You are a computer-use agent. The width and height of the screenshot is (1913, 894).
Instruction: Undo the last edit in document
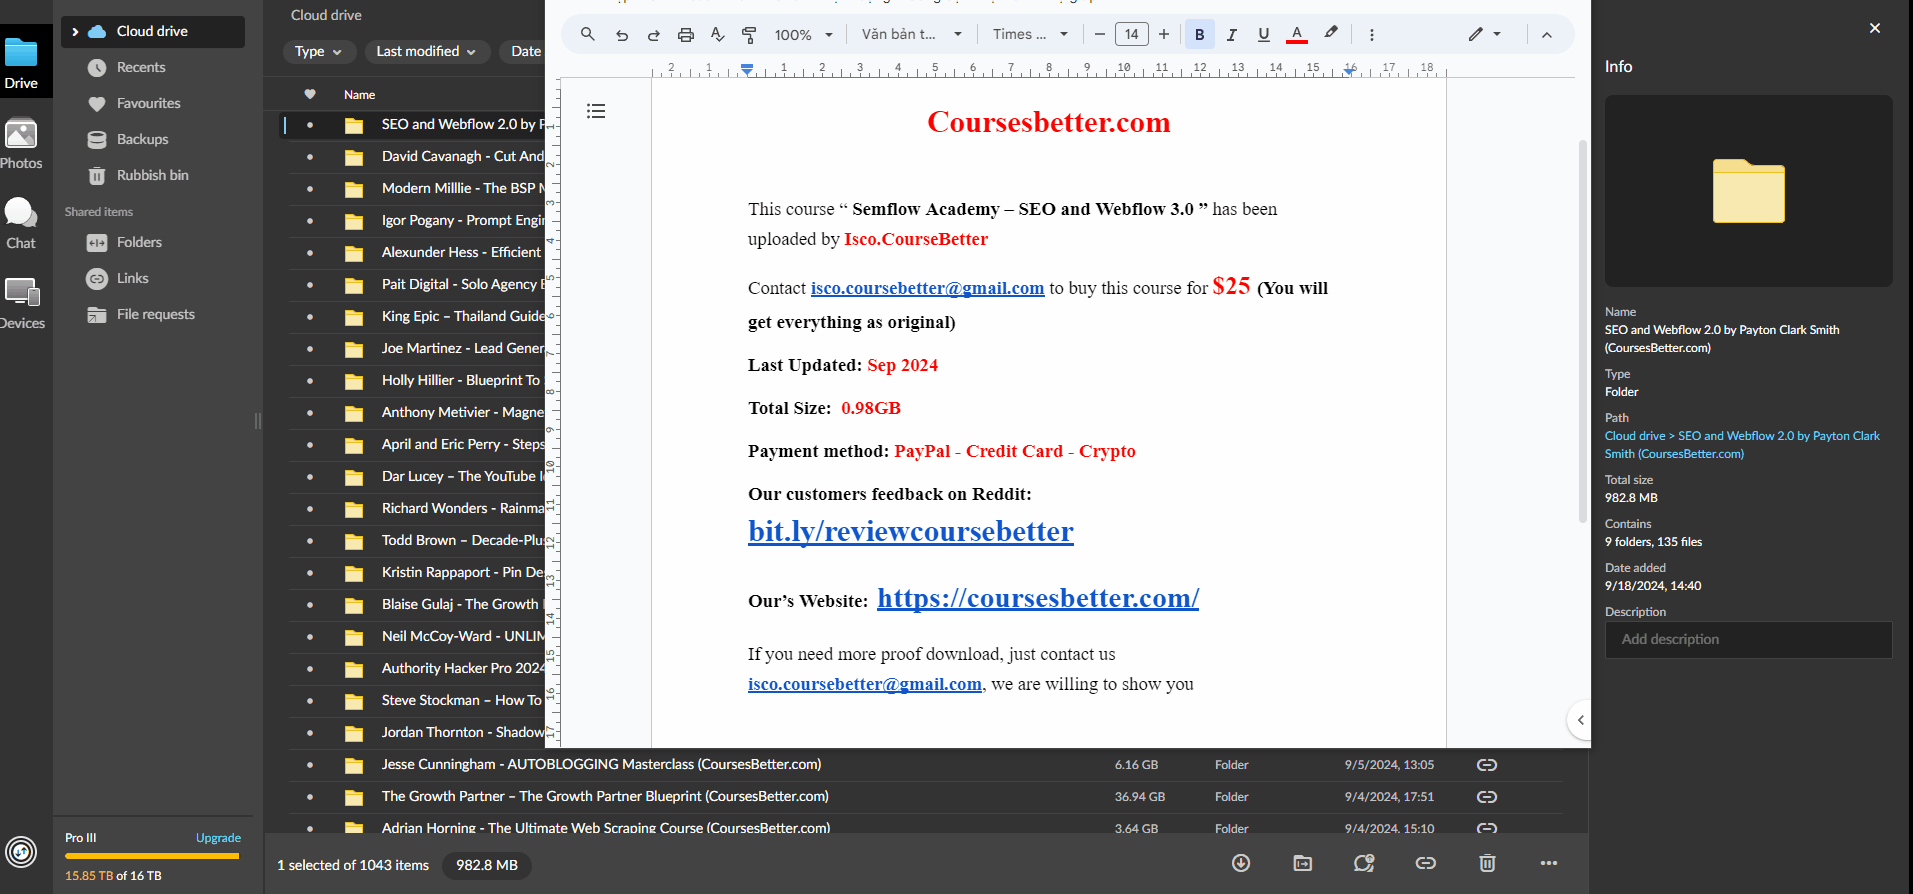point(622,35)
